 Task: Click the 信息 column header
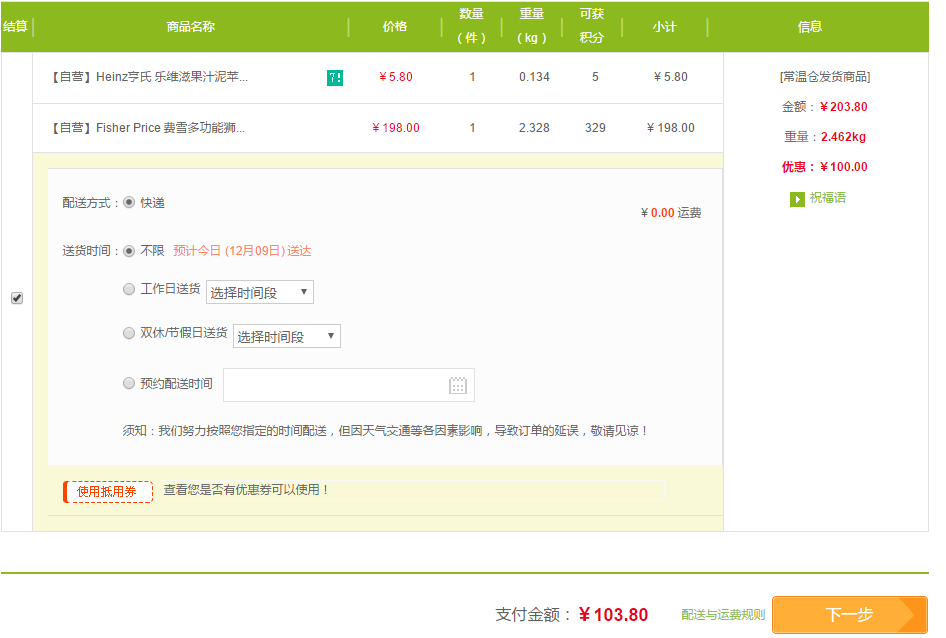(x=810, y=27)
